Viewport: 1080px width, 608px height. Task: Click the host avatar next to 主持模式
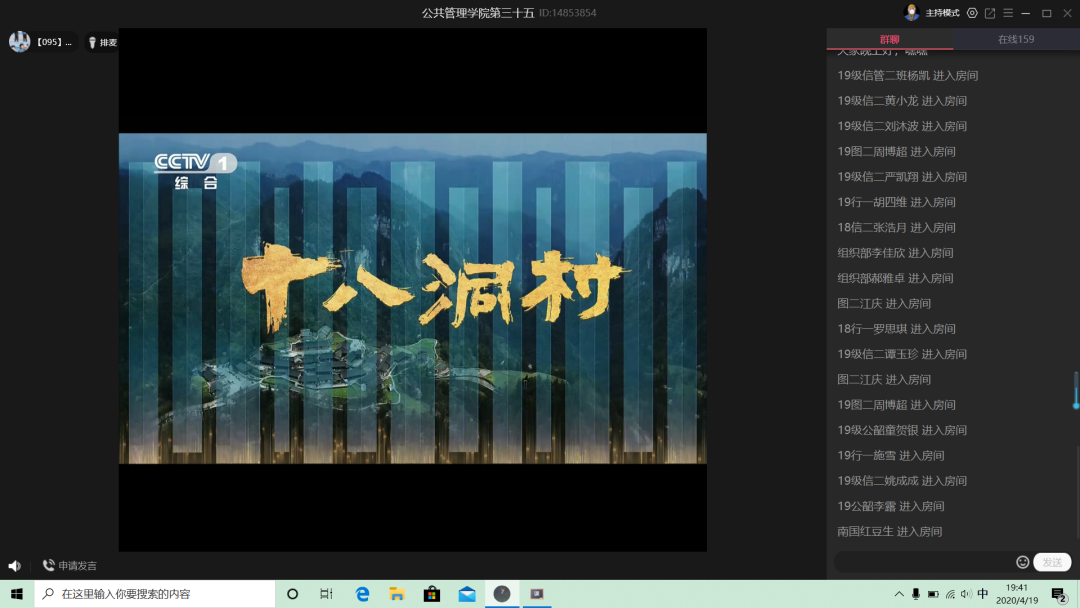[911, 12]
